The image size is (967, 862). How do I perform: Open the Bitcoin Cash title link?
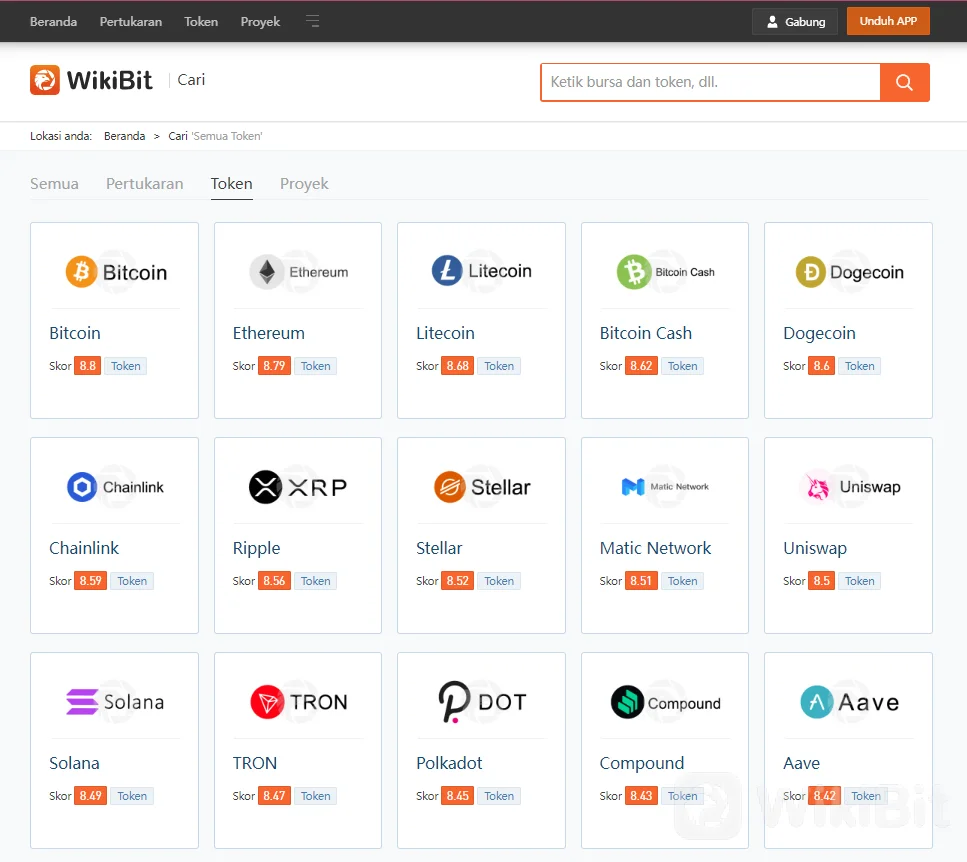point(646,333)
